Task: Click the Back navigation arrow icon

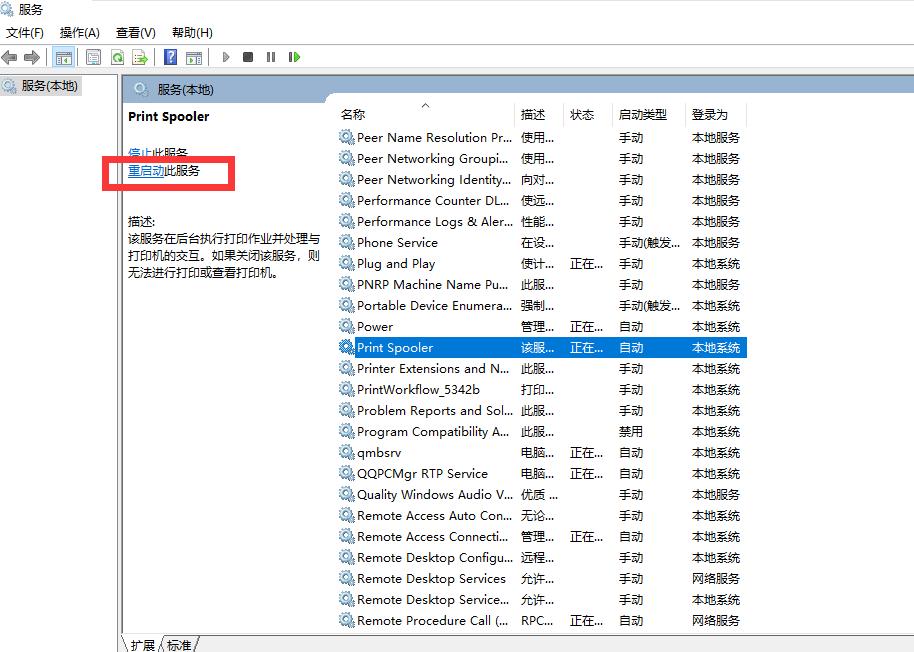Action: click(x=10, y=57)
